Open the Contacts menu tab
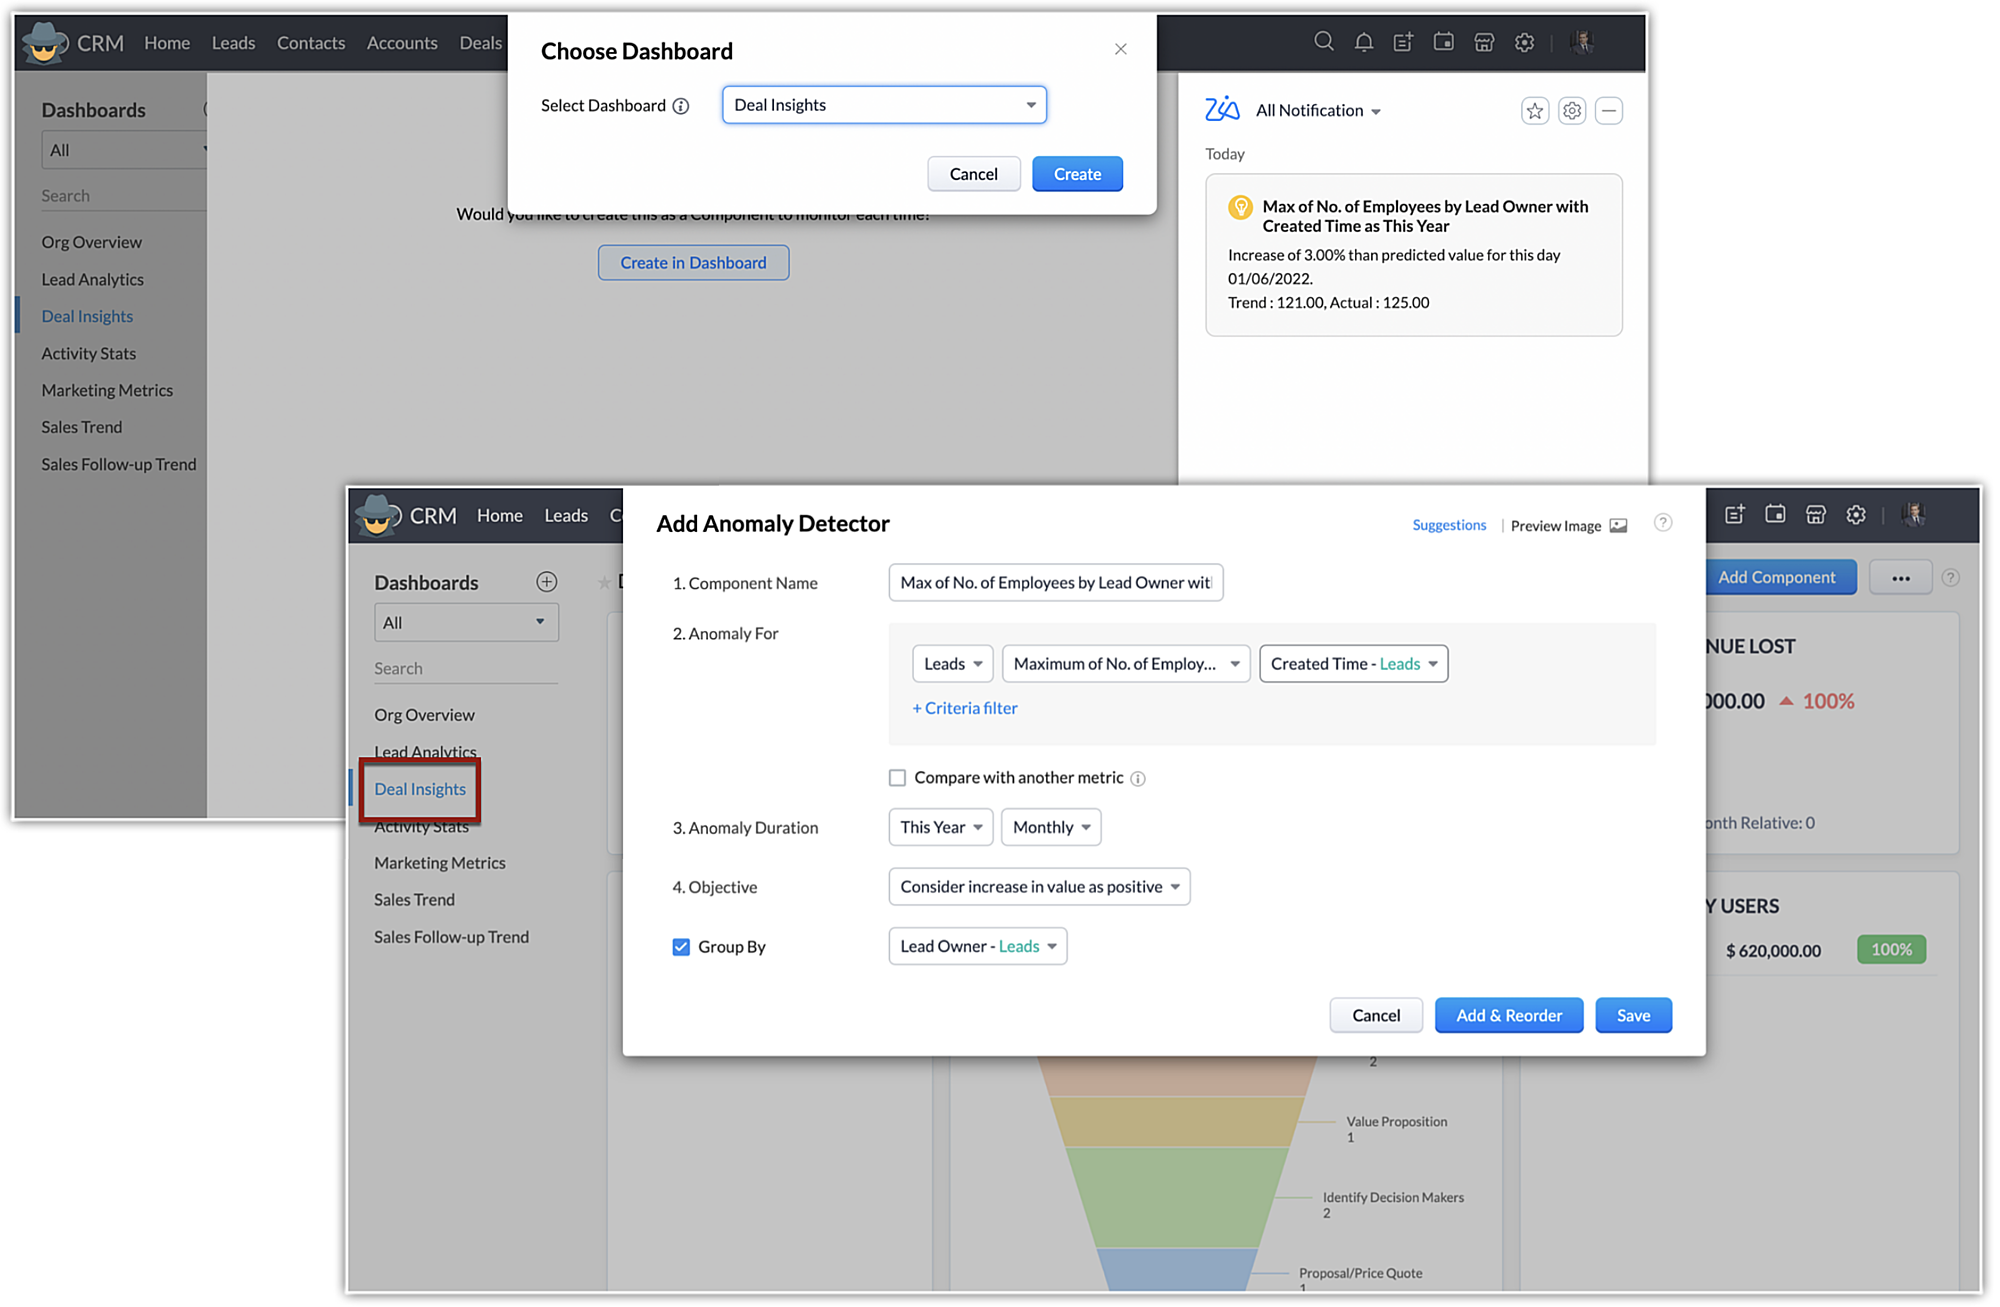Viewport: 2000px width, 1307px height. (310, 43)
